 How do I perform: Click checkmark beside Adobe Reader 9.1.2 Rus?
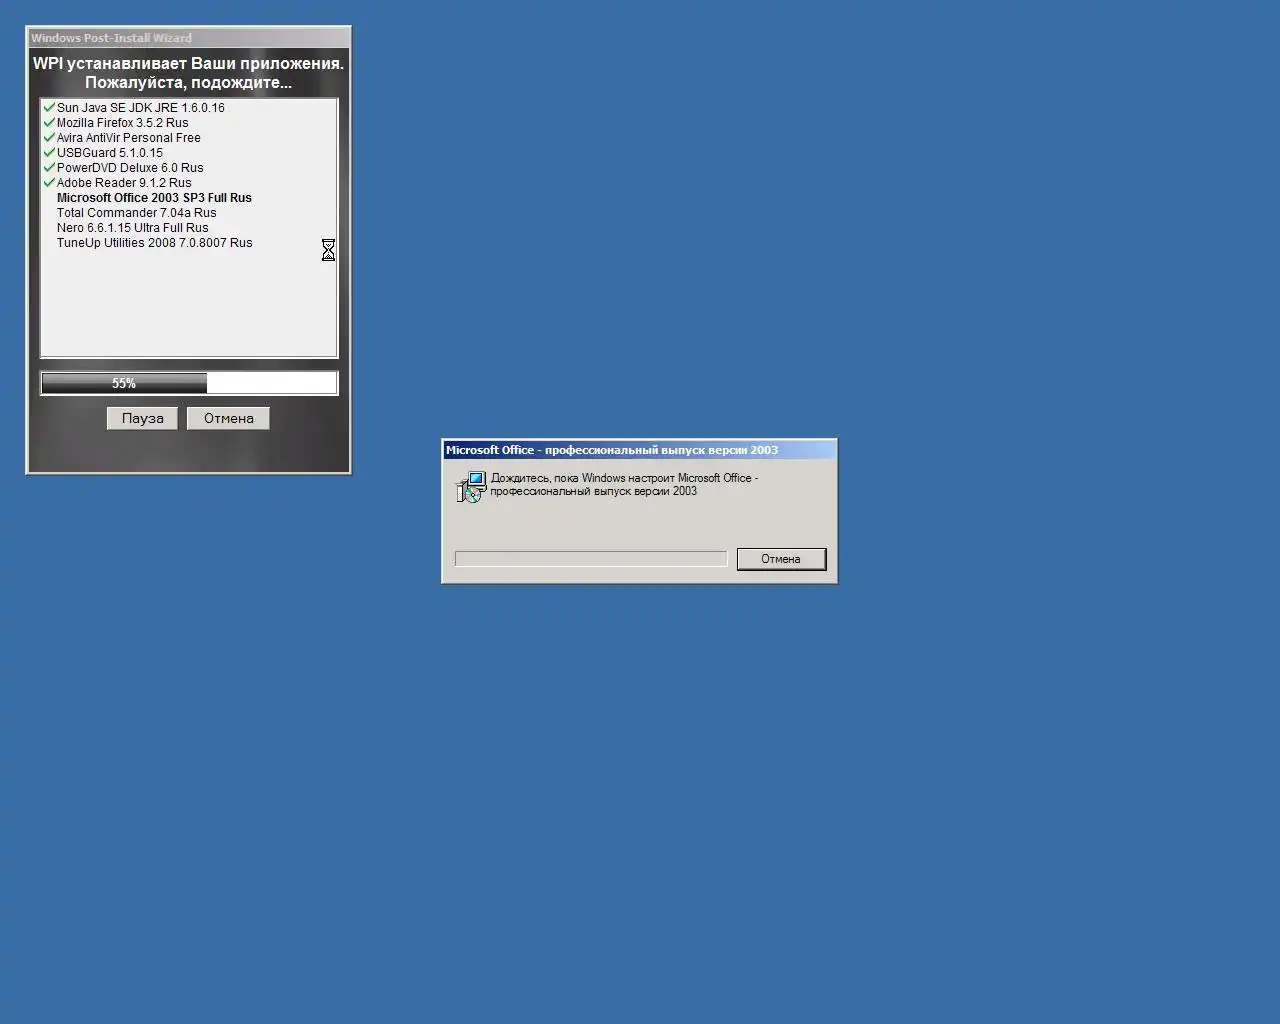[49, 182]
